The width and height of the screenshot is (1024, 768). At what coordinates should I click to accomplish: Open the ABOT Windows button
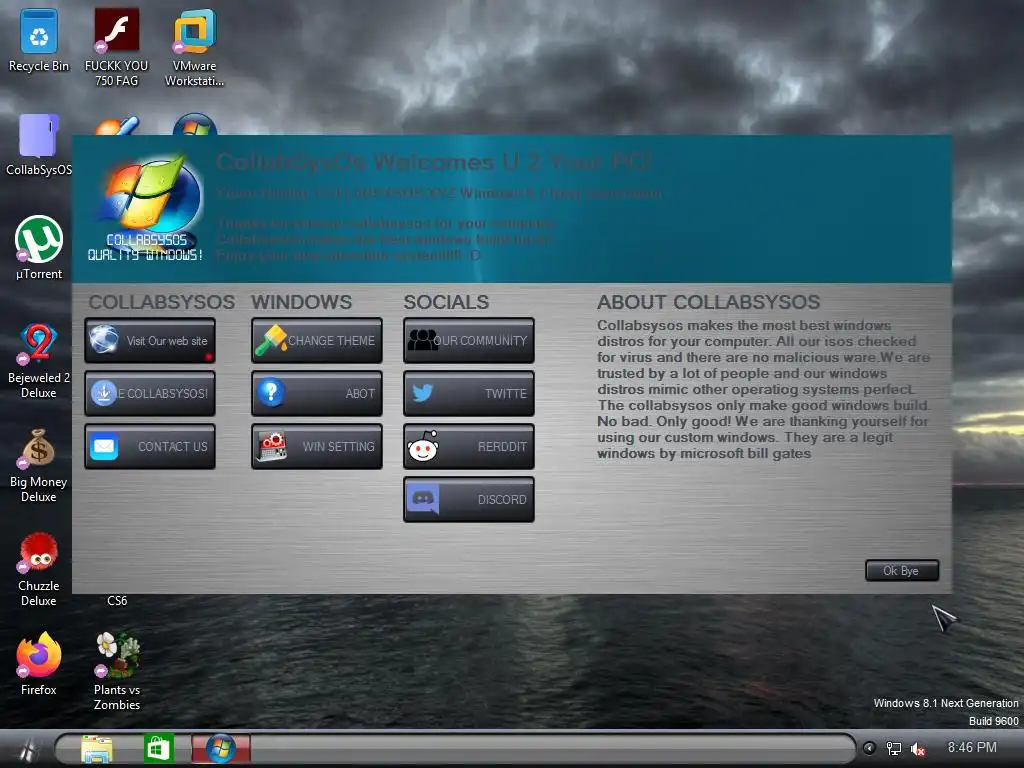(x=317, y=393)
